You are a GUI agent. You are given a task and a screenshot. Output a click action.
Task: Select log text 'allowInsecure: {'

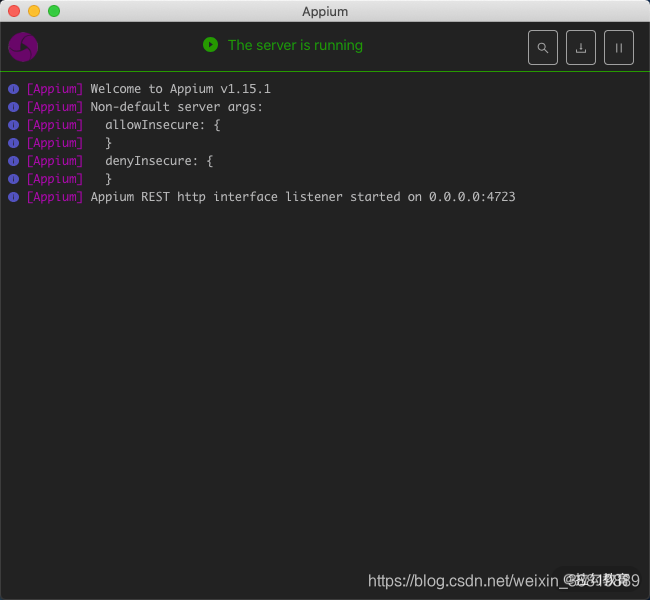(x=162, y=125)
